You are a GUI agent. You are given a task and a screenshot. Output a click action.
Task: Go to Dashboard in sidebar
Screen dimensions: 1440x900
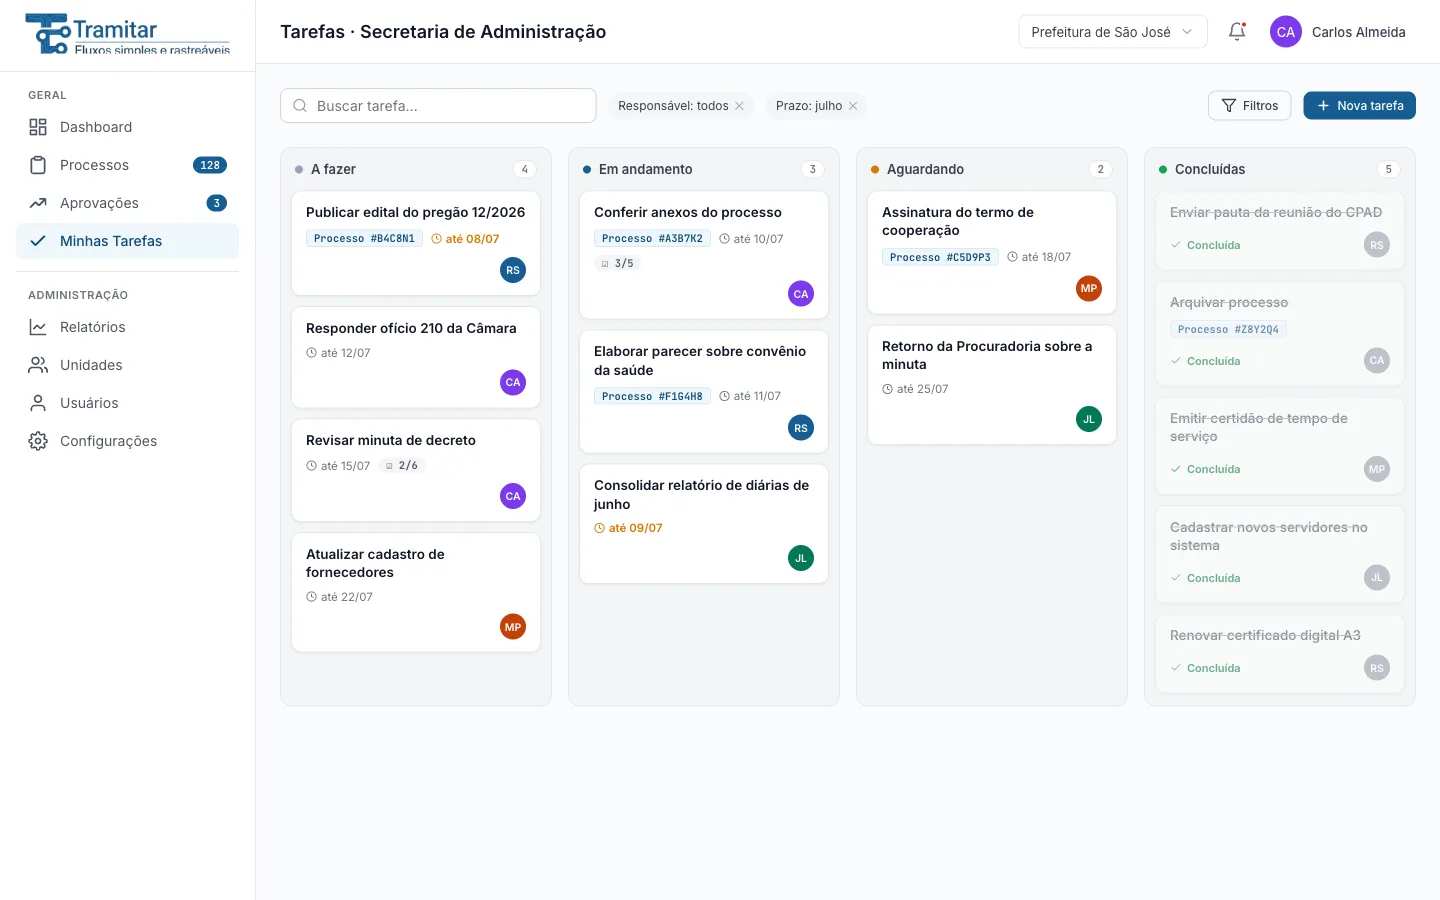127,127
